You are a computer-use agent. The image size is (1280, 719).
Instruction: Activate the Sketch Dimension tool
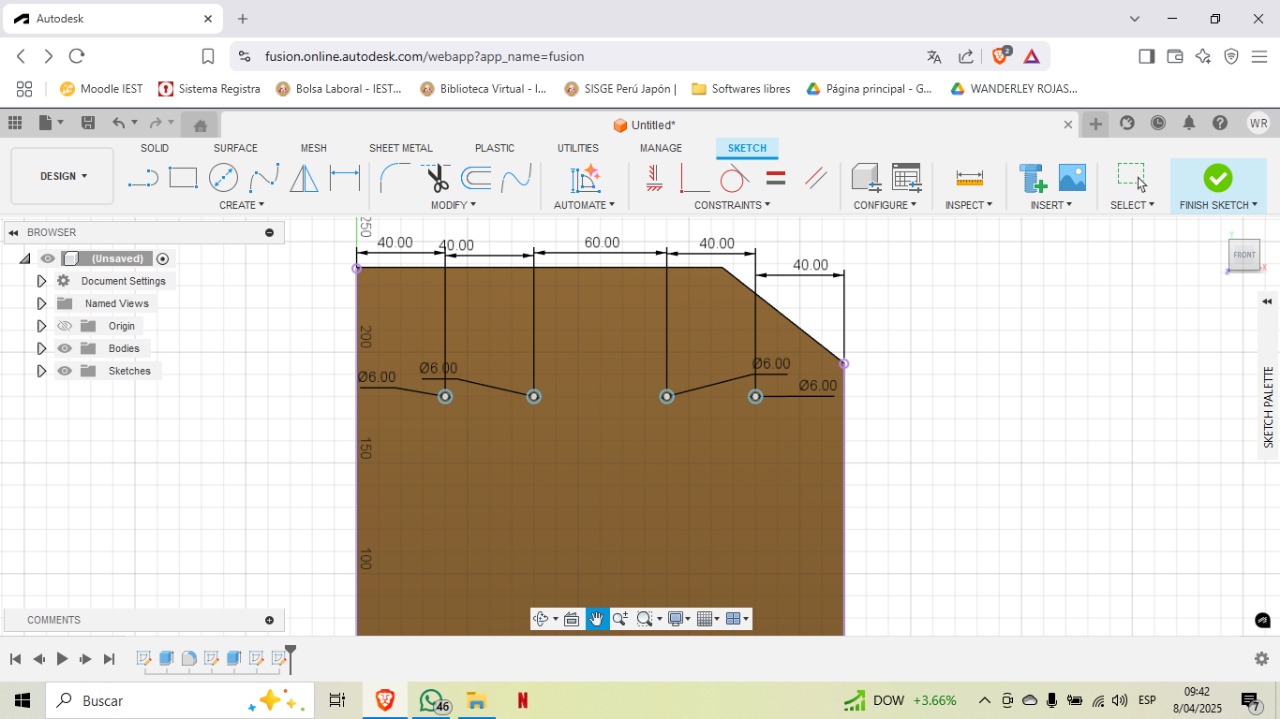345,178
